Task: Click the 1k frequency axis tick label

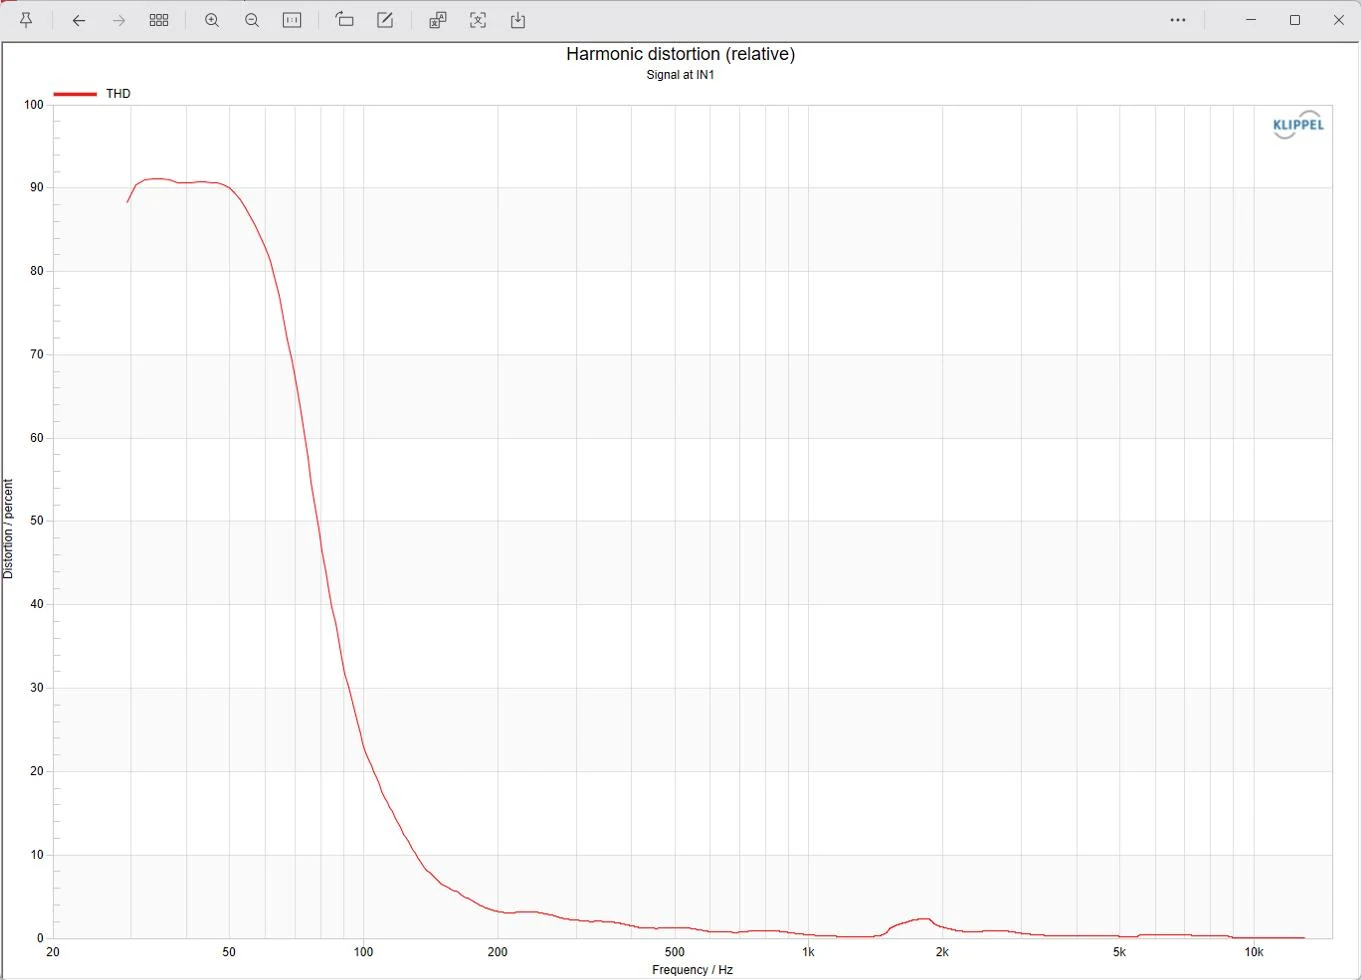Action: pos(808,952)
